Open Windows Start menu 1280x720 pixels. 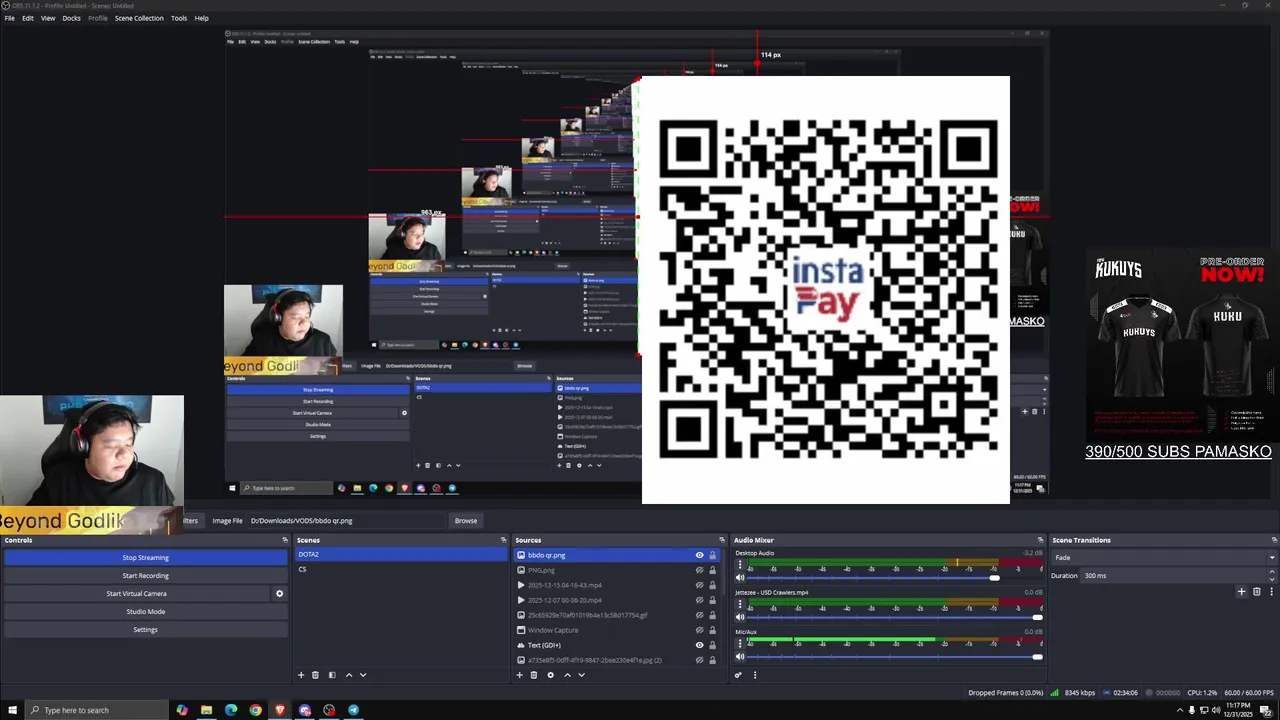[12, 710]
